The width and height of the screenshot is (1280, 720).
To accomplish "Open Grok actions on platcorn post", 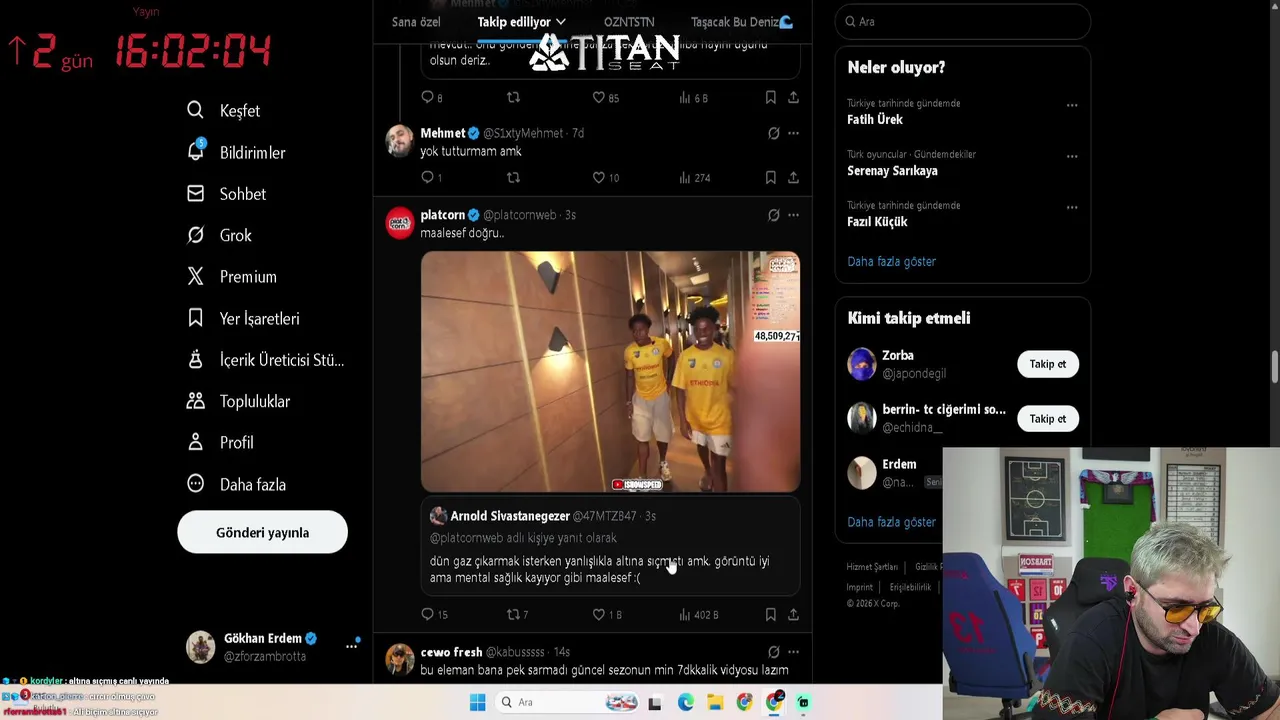I will pos(773,215).
